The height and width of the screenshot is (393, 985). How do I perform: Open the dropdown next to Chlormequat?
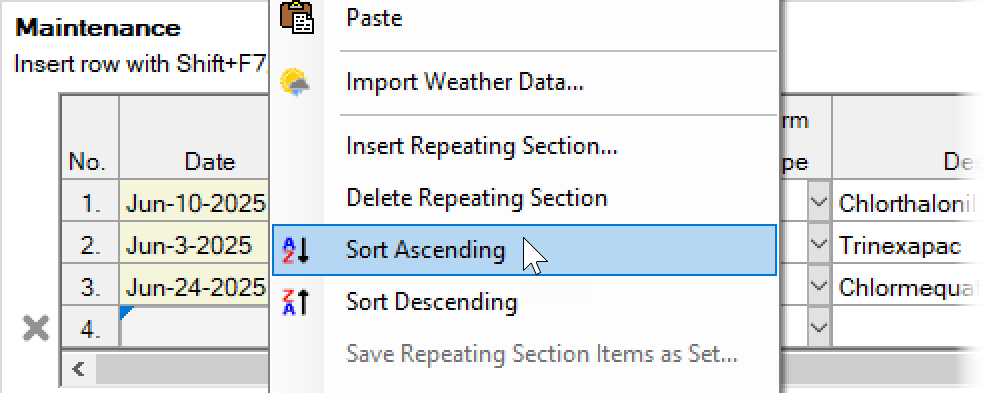tap(818, 285)
